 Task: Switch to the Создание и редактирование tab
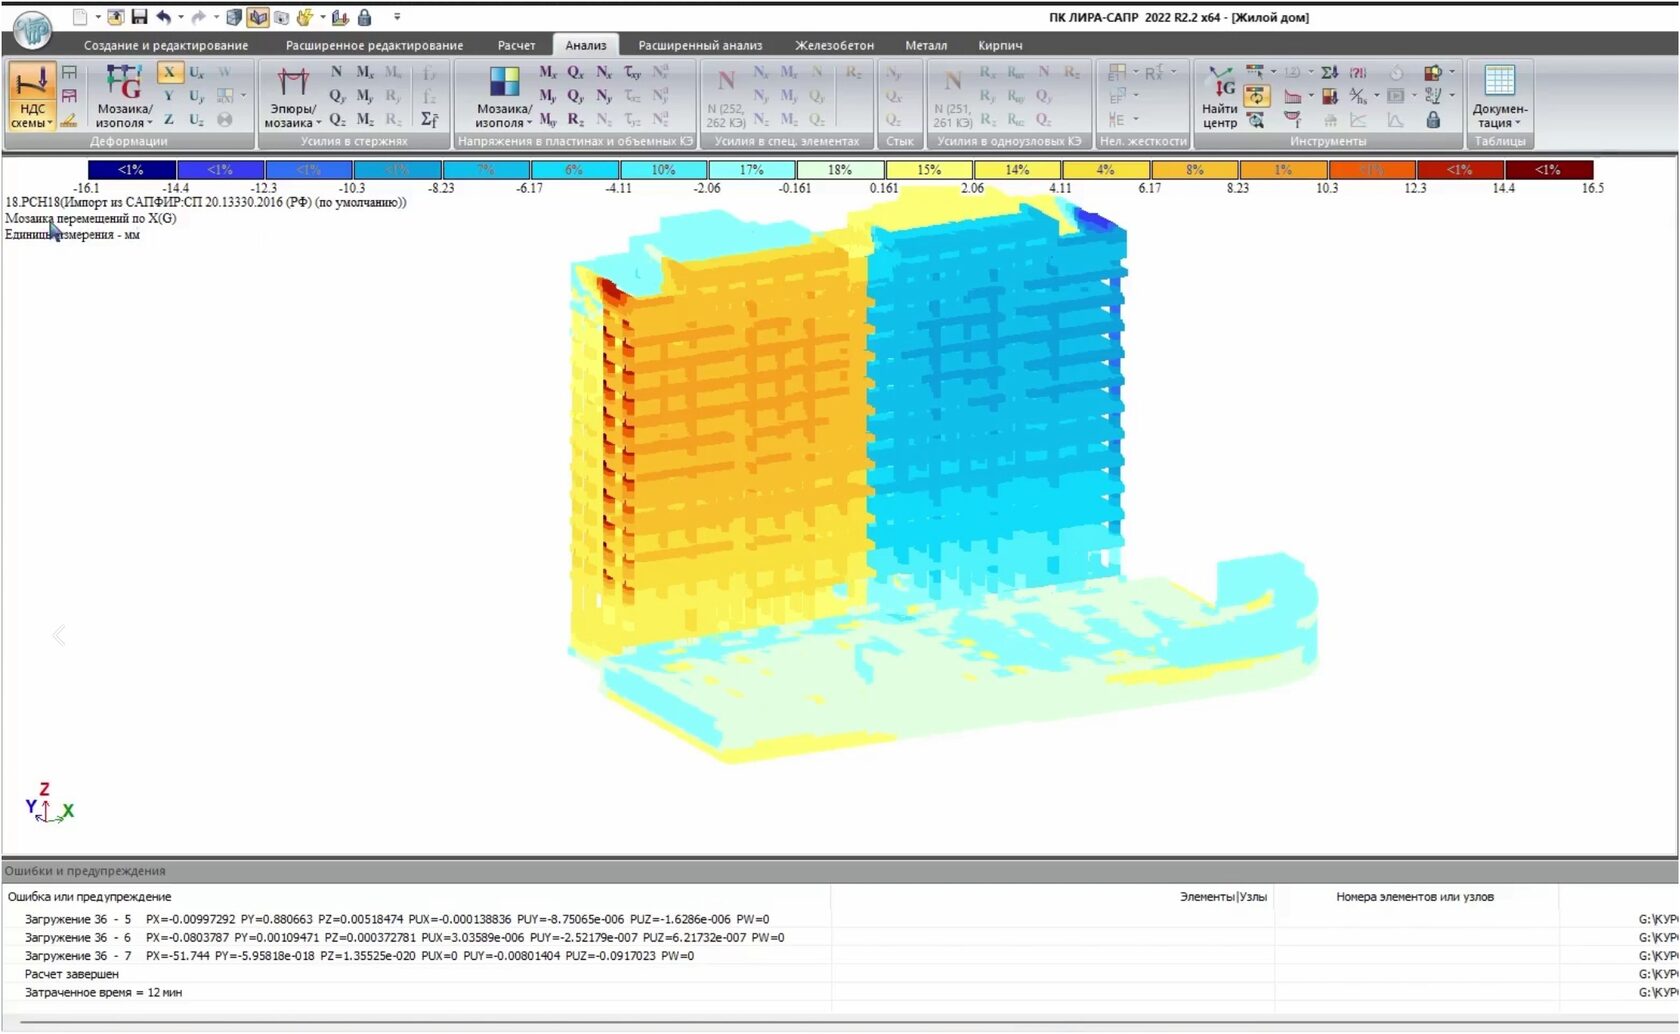click(x=166, y=45)
